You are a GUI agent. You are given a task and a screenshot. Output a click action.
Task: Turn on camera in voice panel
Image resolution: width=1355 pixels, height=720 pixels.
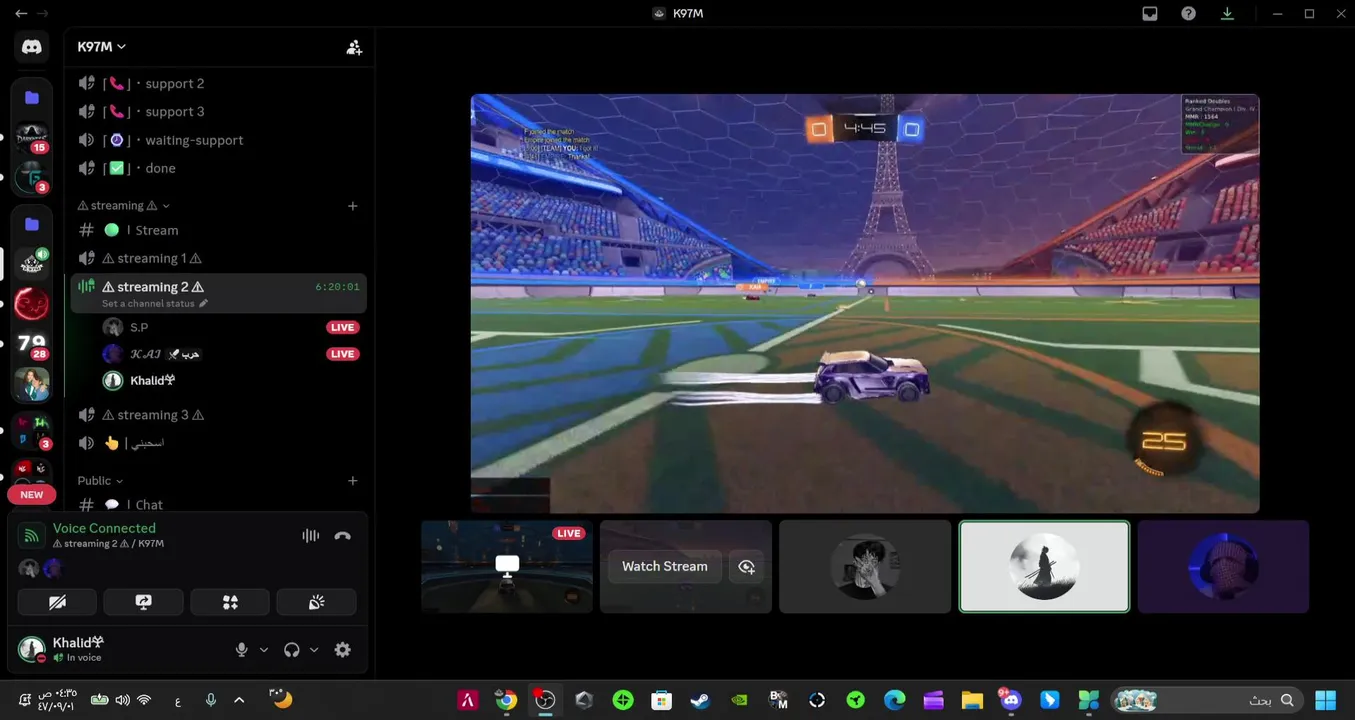(x=57, y=602)
